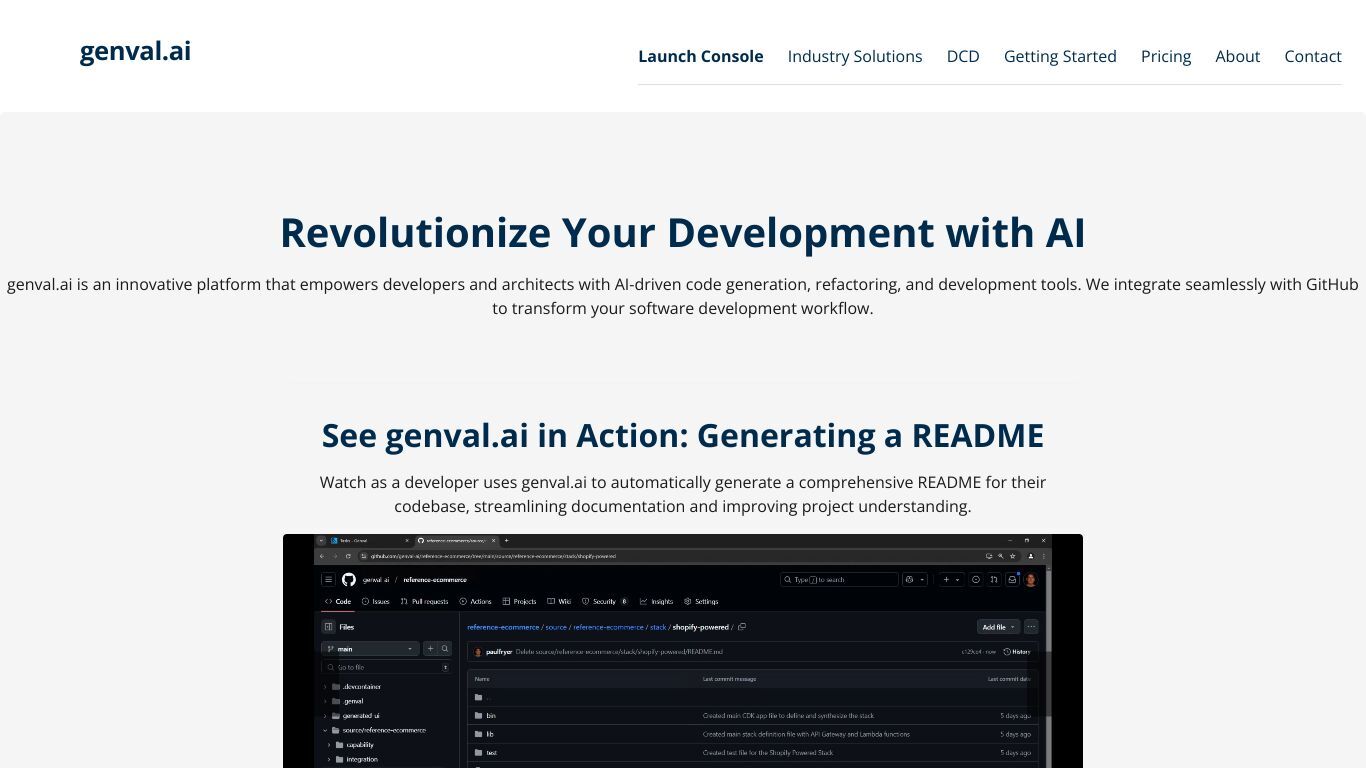Collapse the Files panel icon in demo video

(328, 627)
